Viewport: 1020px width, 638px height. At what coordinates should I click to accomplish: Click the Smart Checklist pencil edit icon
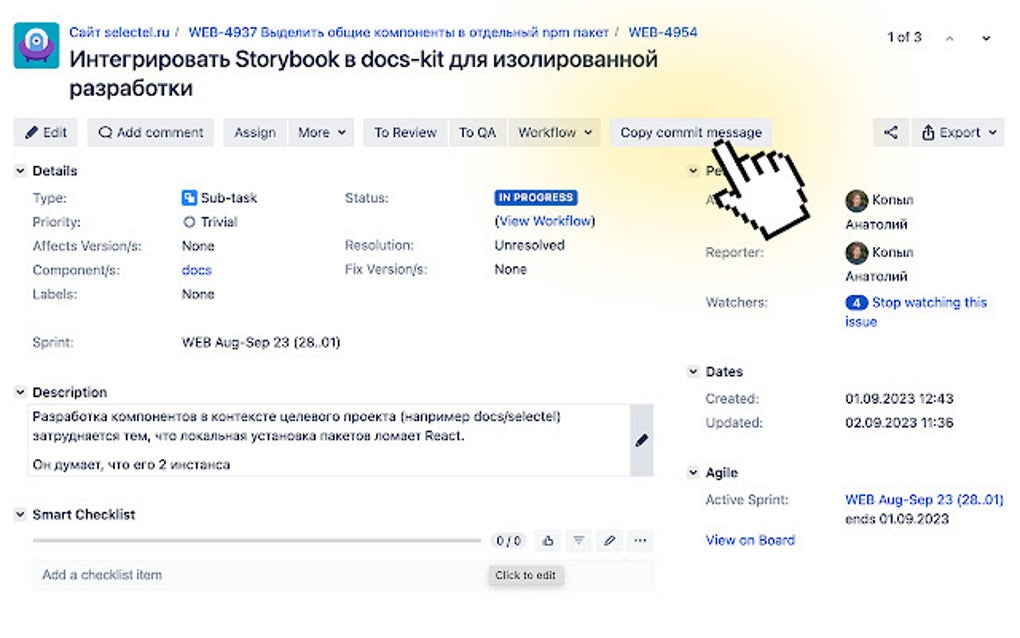point(609,540)
